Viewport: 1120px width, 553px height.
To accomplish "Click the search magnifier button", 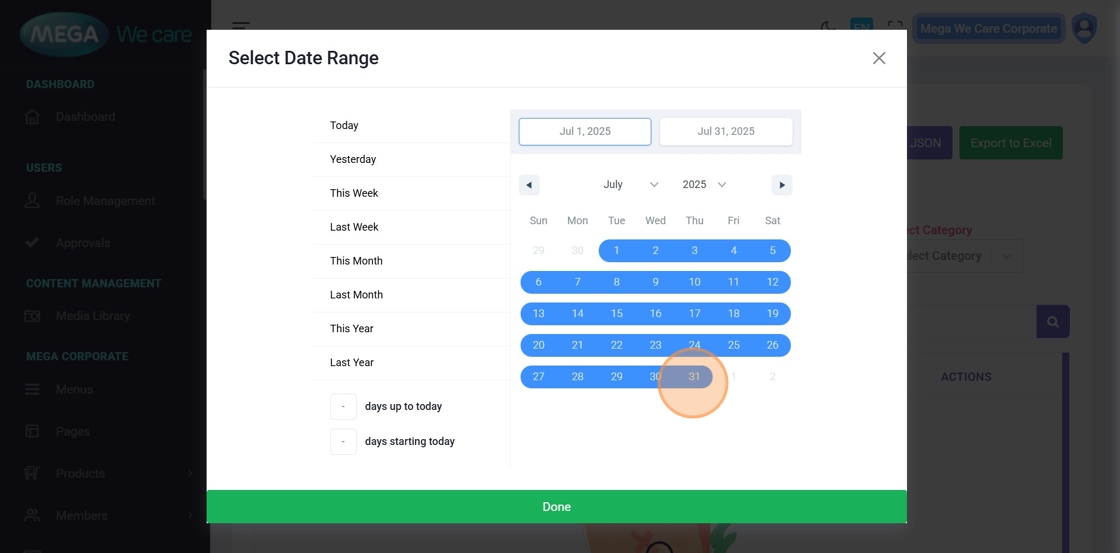I will (x=1052, y=322).
